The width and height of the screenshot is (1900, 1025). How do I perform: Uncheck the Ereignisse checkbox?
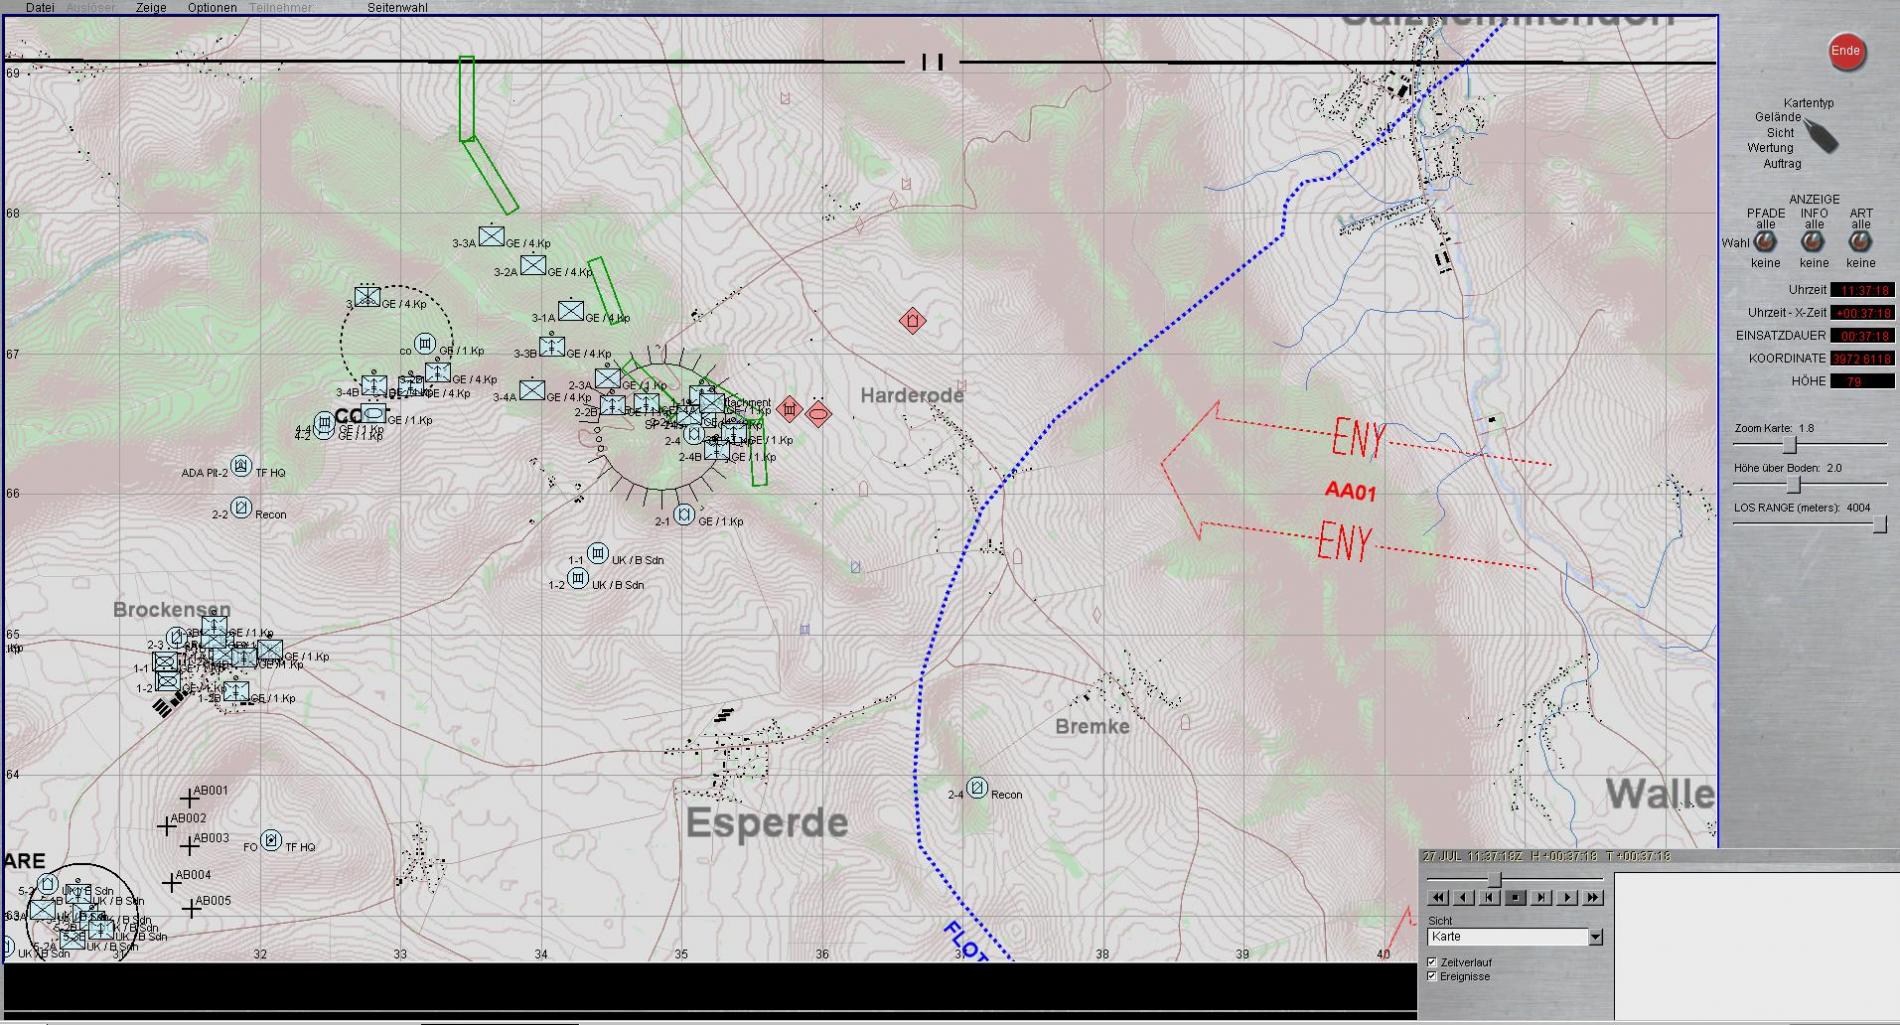click(x=1432, y=976)
